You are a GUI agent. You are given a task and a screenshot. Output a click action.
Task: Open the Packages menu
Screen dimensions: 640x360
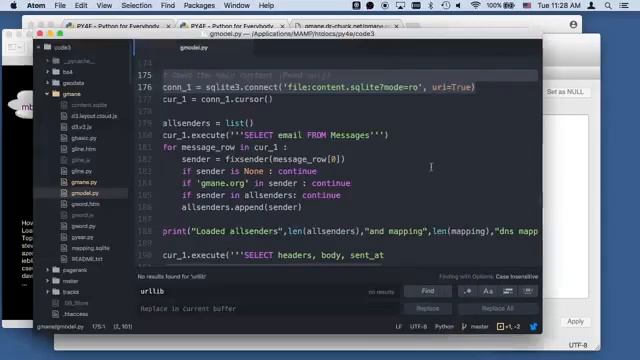click(199, 5)
